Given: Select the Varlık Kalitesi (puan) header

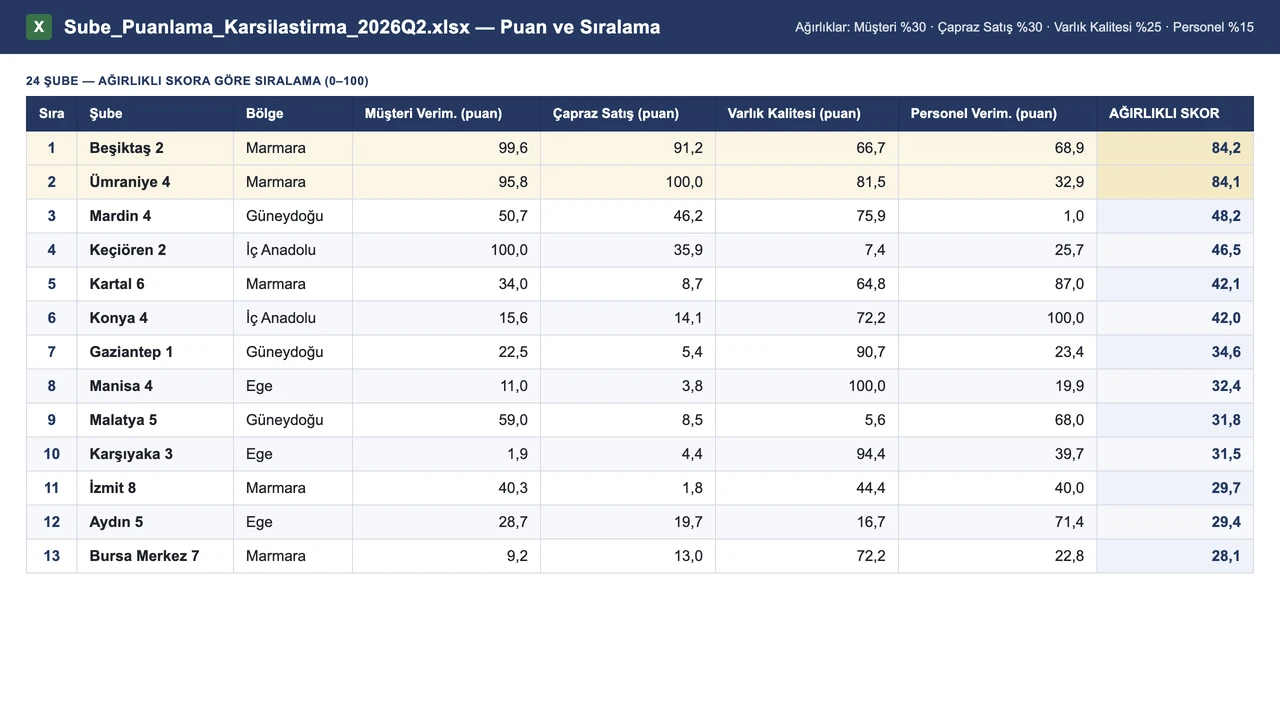Looking at the screenshot, I should pyautogui.click(x=807, y=113).
